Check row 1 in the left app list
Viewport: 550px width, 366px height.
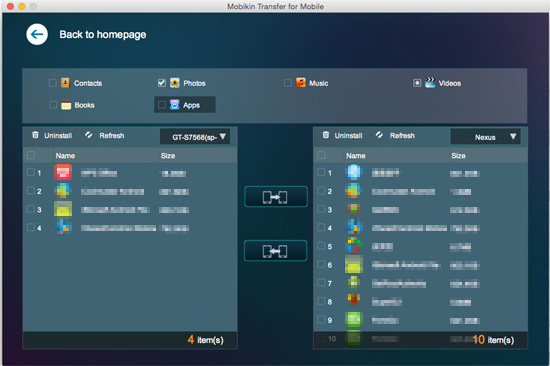(31, 172)
